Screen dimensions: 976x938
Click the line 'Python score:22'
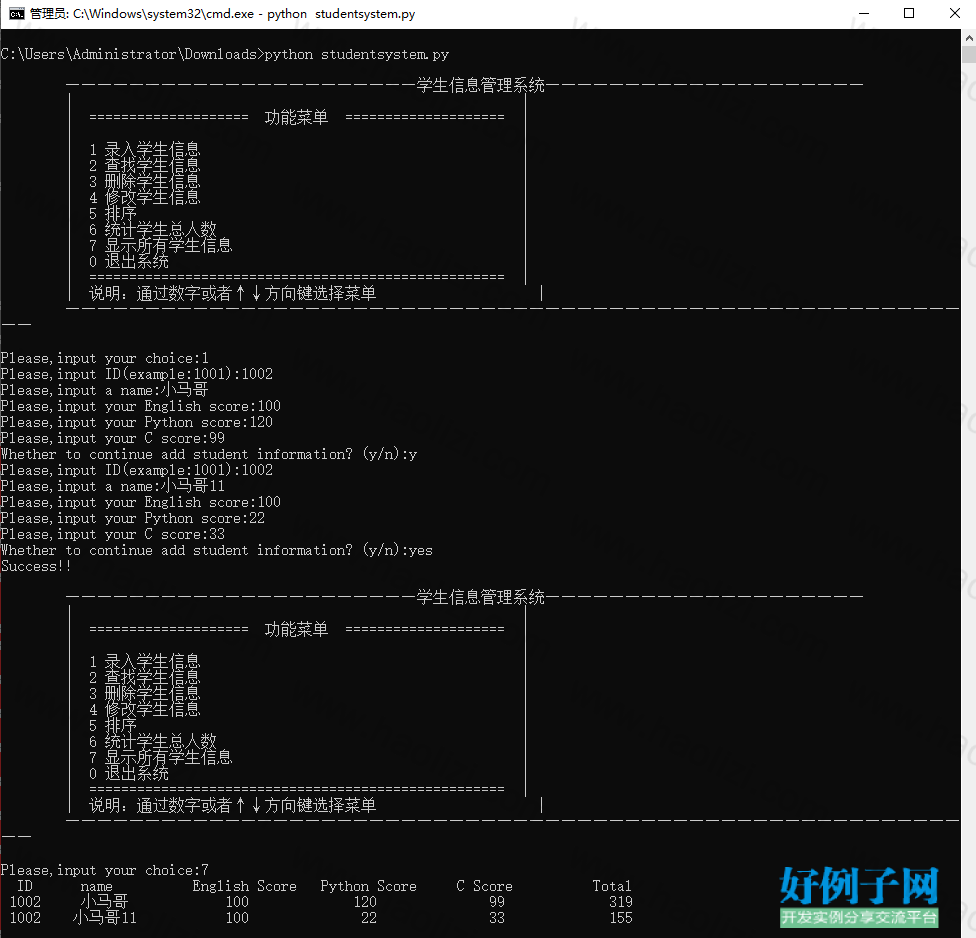tap(133, 518)
